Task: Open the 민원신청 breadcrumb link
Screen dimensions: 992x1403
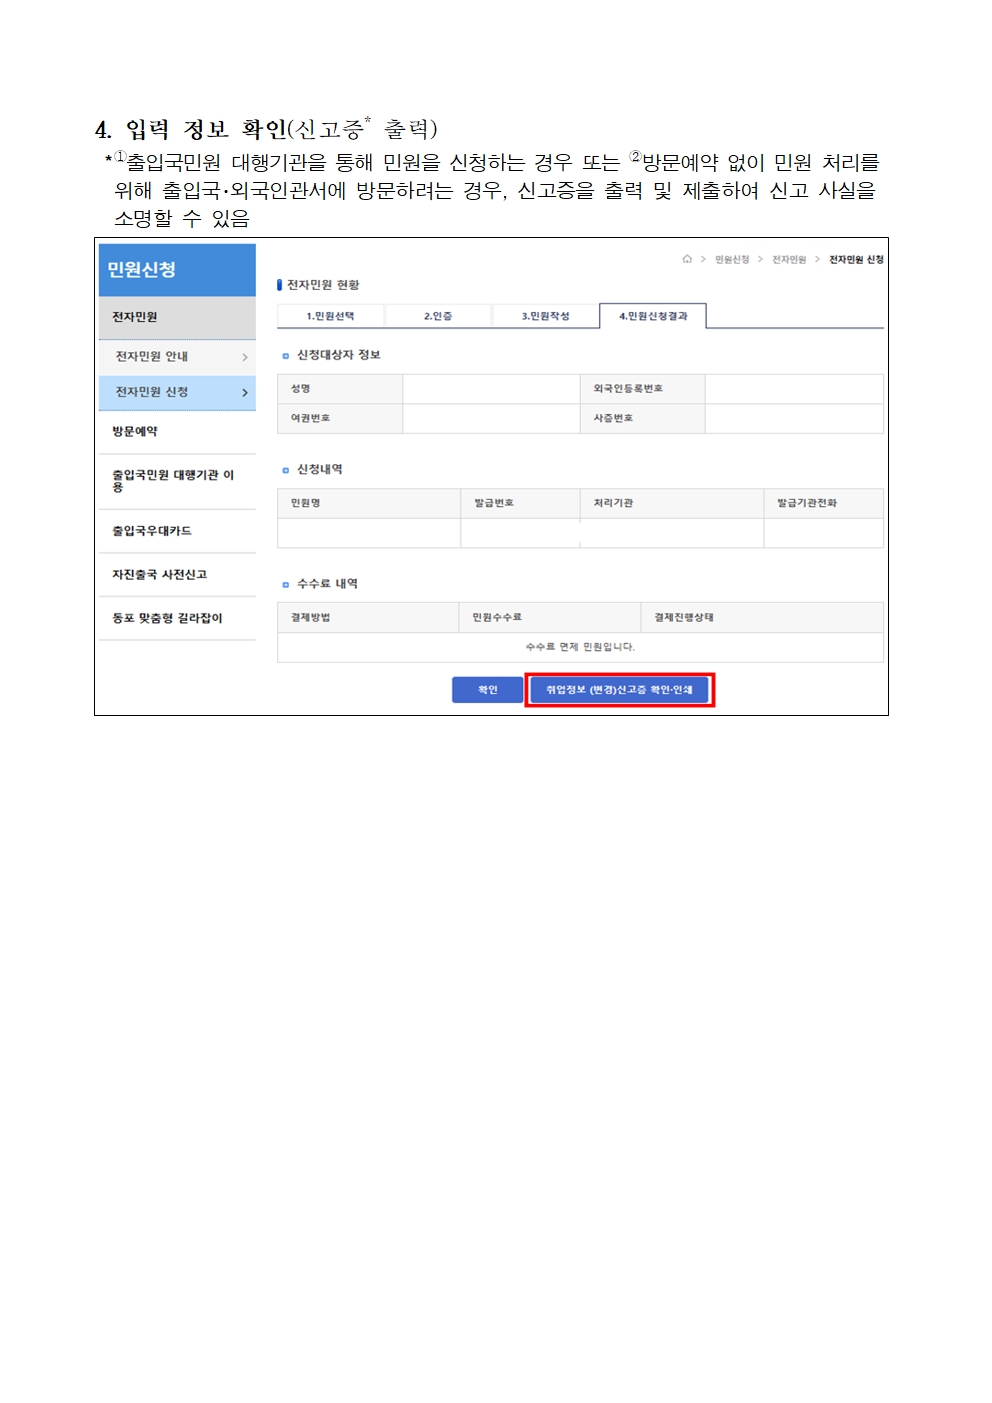Action: 732,260
